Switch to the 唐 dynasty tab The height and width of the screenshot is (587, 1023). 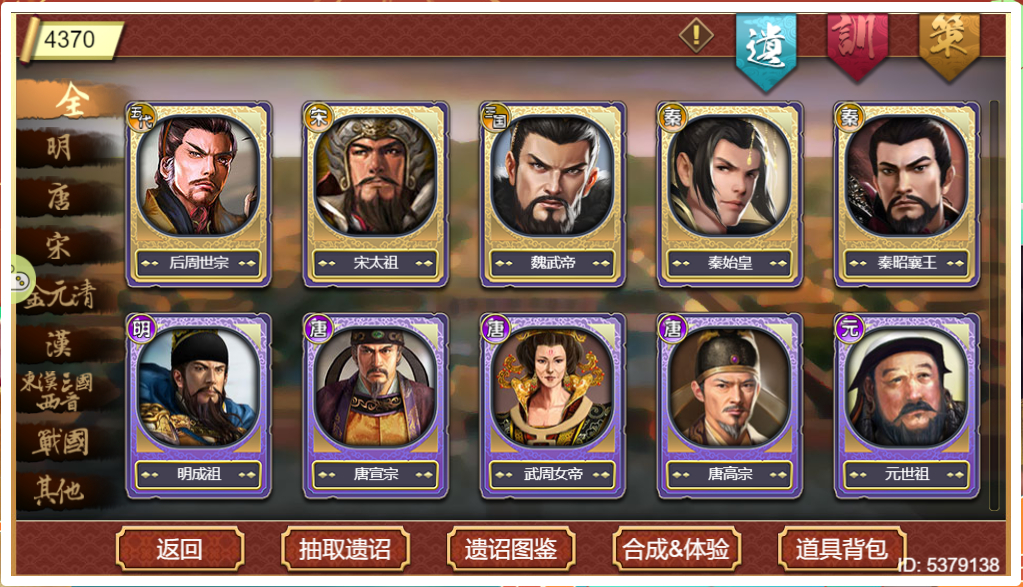[x=59, y=197]
